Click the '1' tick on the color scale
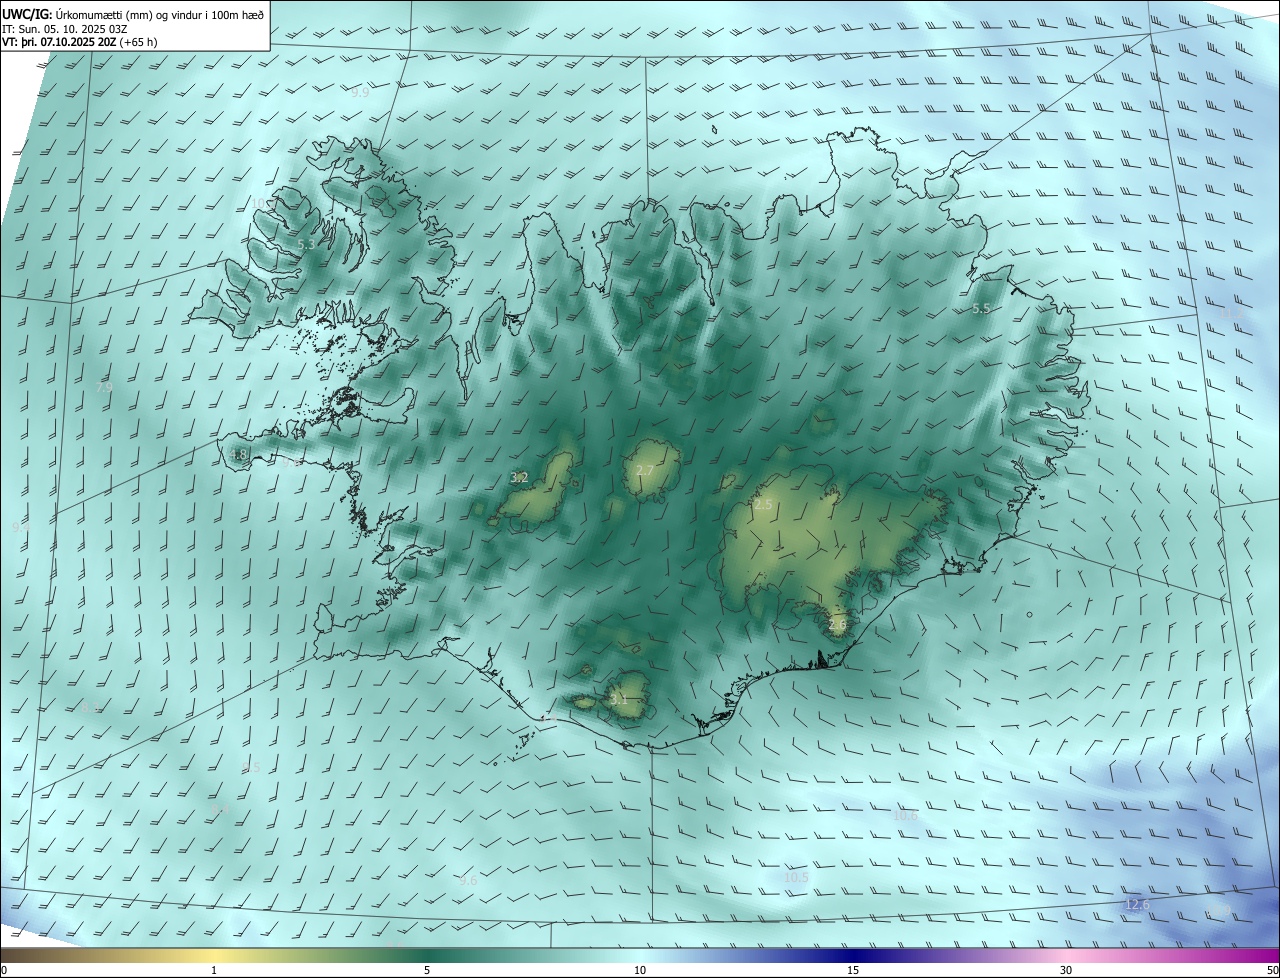 (214, 970)
